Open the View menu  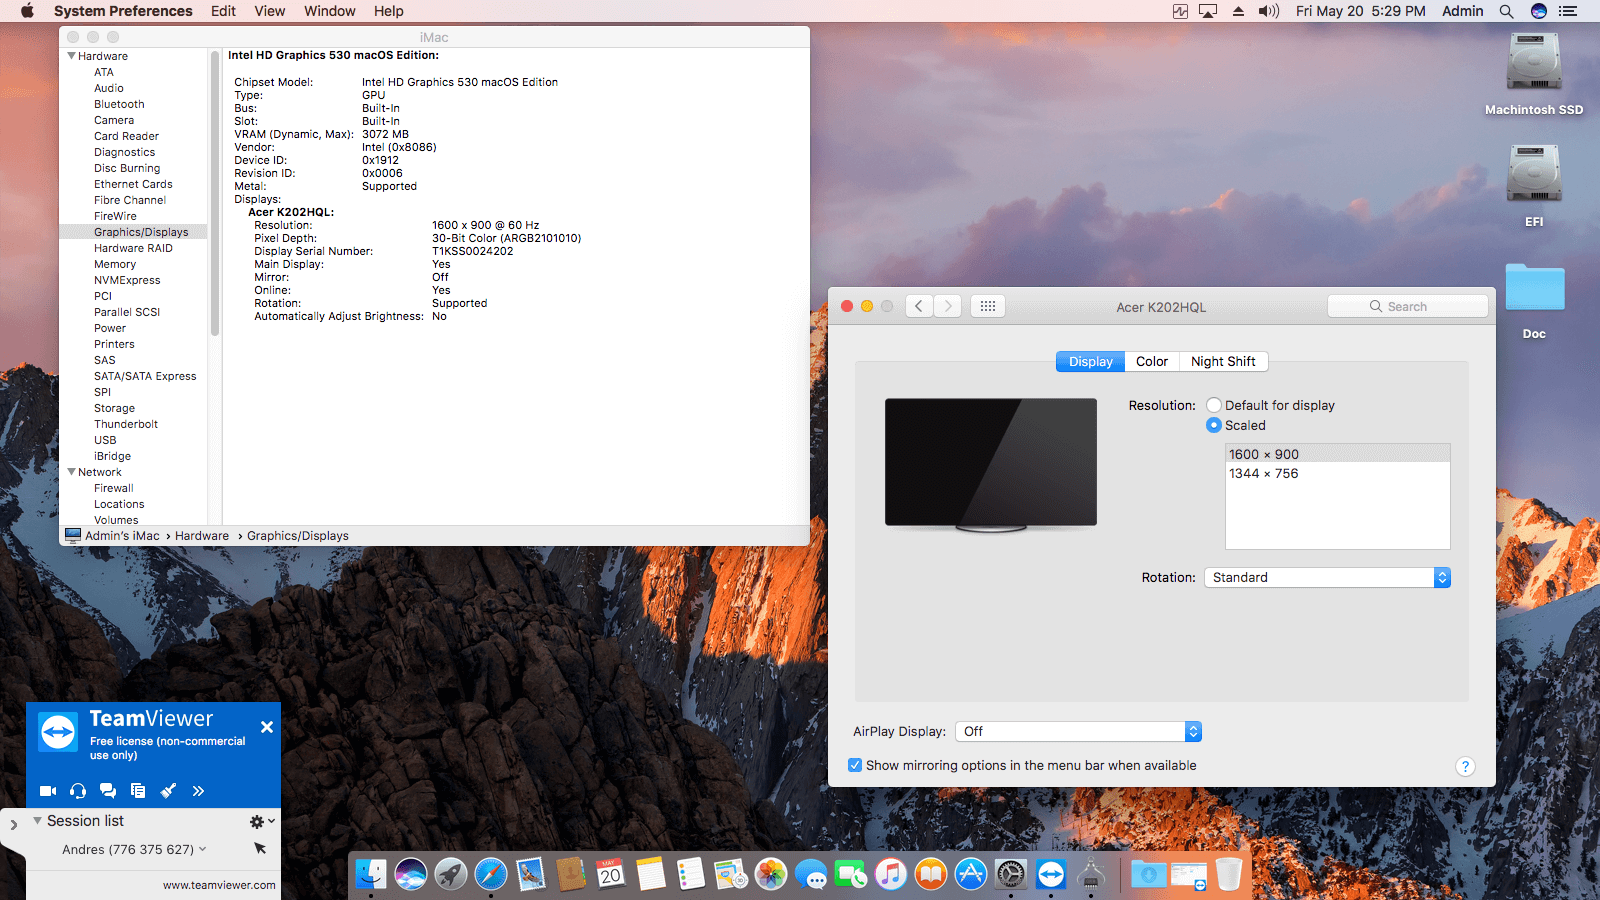[x=269, y=11]
